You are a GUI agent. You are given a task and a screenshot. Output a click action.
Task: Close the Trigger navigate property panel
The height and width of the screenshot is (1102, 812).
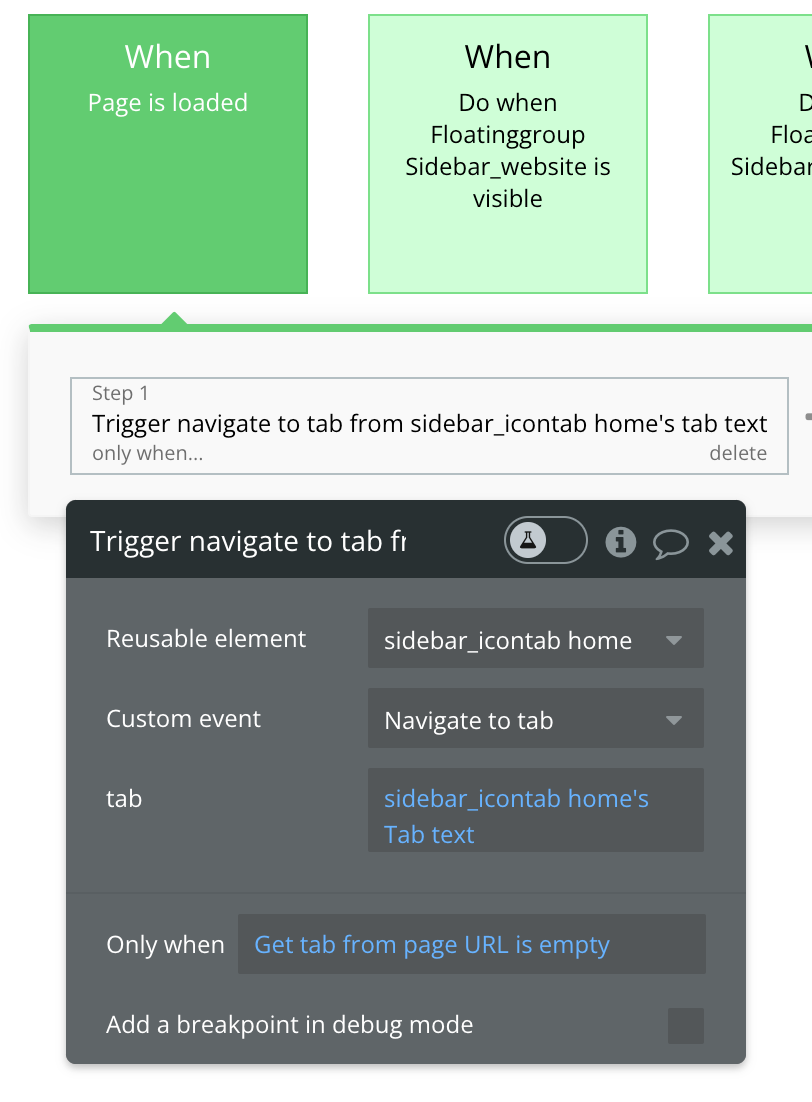(721, 543)
